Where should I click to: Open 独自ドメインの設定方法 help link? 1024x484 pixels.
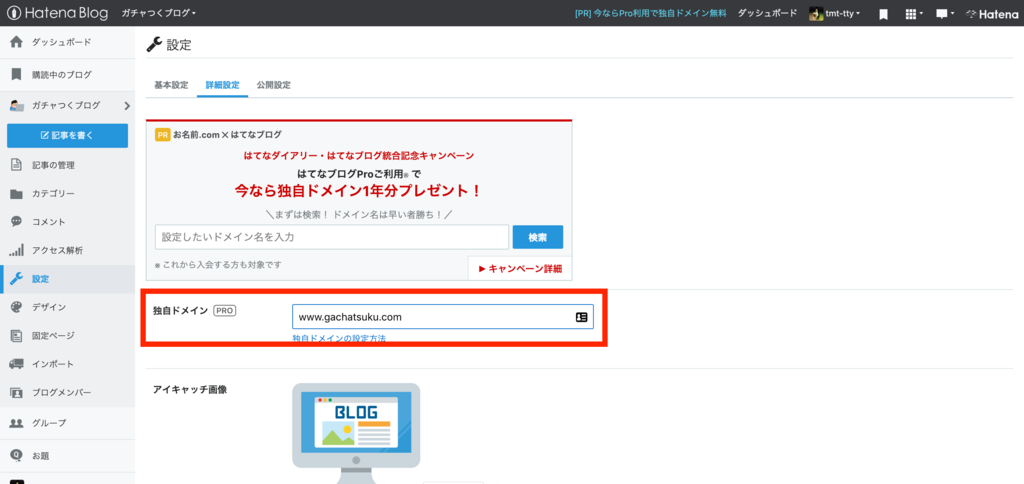(x=339, y=338)
